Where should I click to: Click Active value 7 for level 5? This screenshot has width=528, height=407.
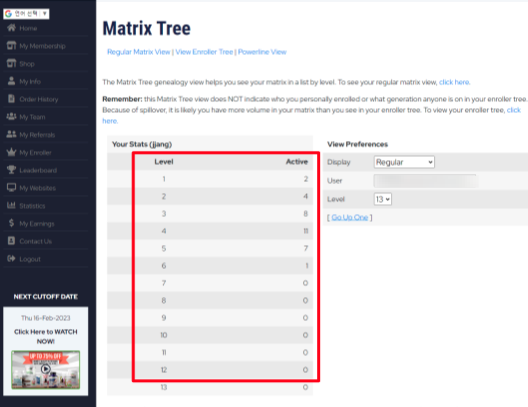point(306,248)
